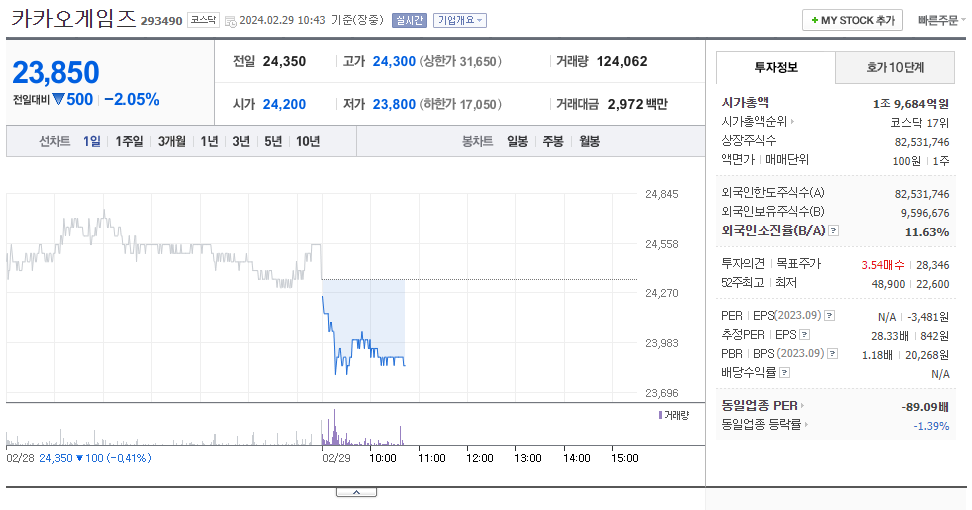The height and width of the screenshot is (510, 972).
Task: Switch to the 호가10단계 tab
Action: tap(895, 68)
